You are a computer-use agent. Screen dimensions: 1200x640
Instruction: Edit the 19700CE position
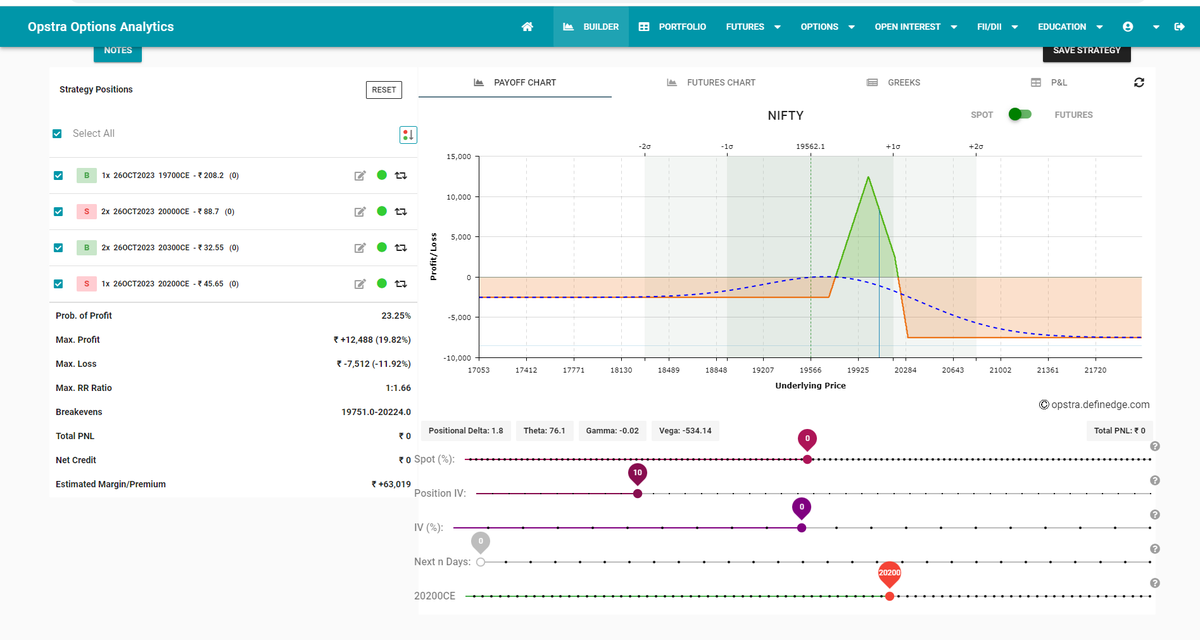point(360,176)
